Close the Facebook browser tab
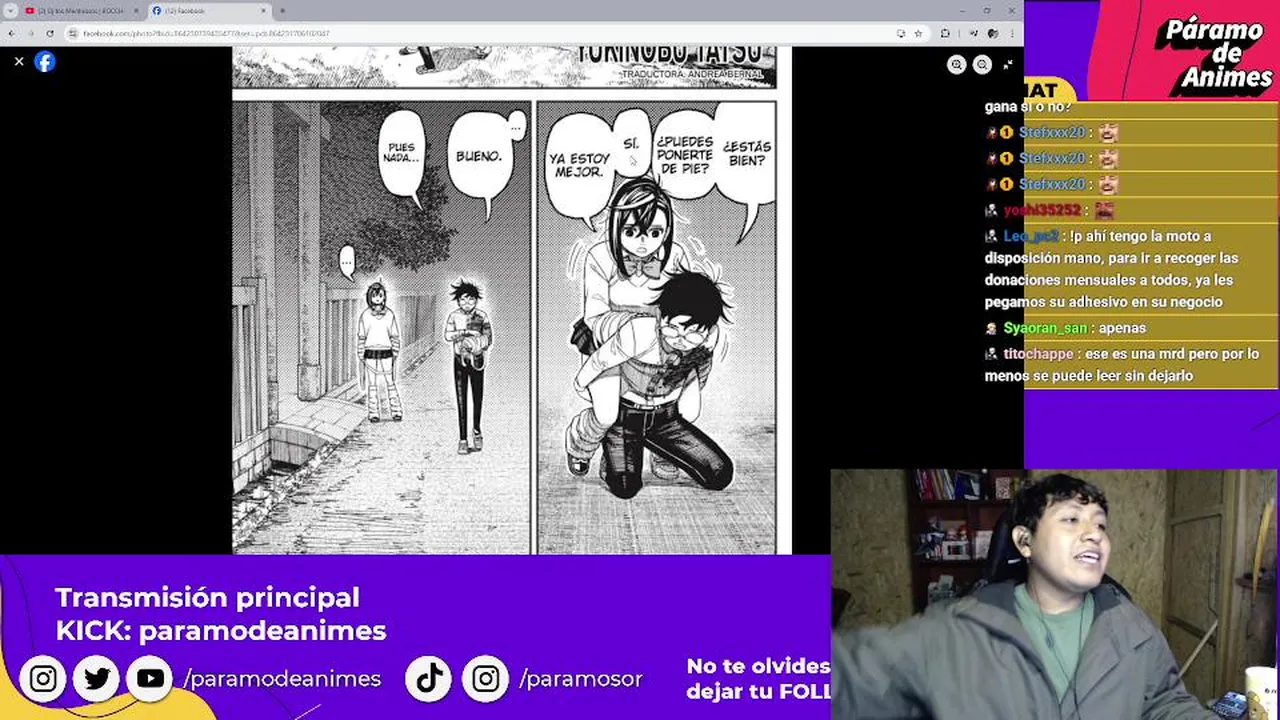The height and width of the screenshot is (720, 1280). pos(264,11)
